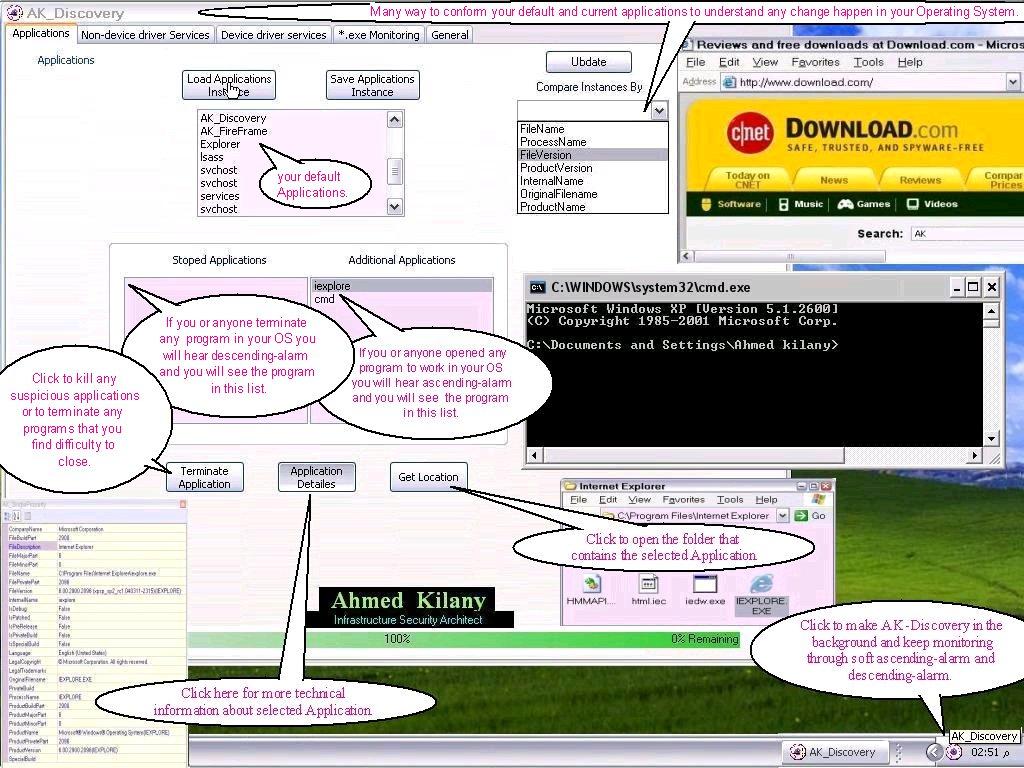This screenshot has height=768, width=1024.
Task: Select the html.iec file icon
Action: 648,583
